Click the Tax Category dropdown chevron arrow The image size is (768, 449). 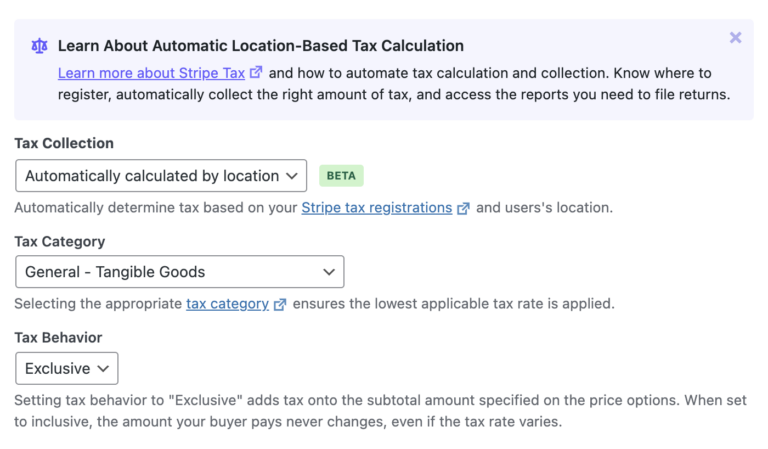coord(329,272)
